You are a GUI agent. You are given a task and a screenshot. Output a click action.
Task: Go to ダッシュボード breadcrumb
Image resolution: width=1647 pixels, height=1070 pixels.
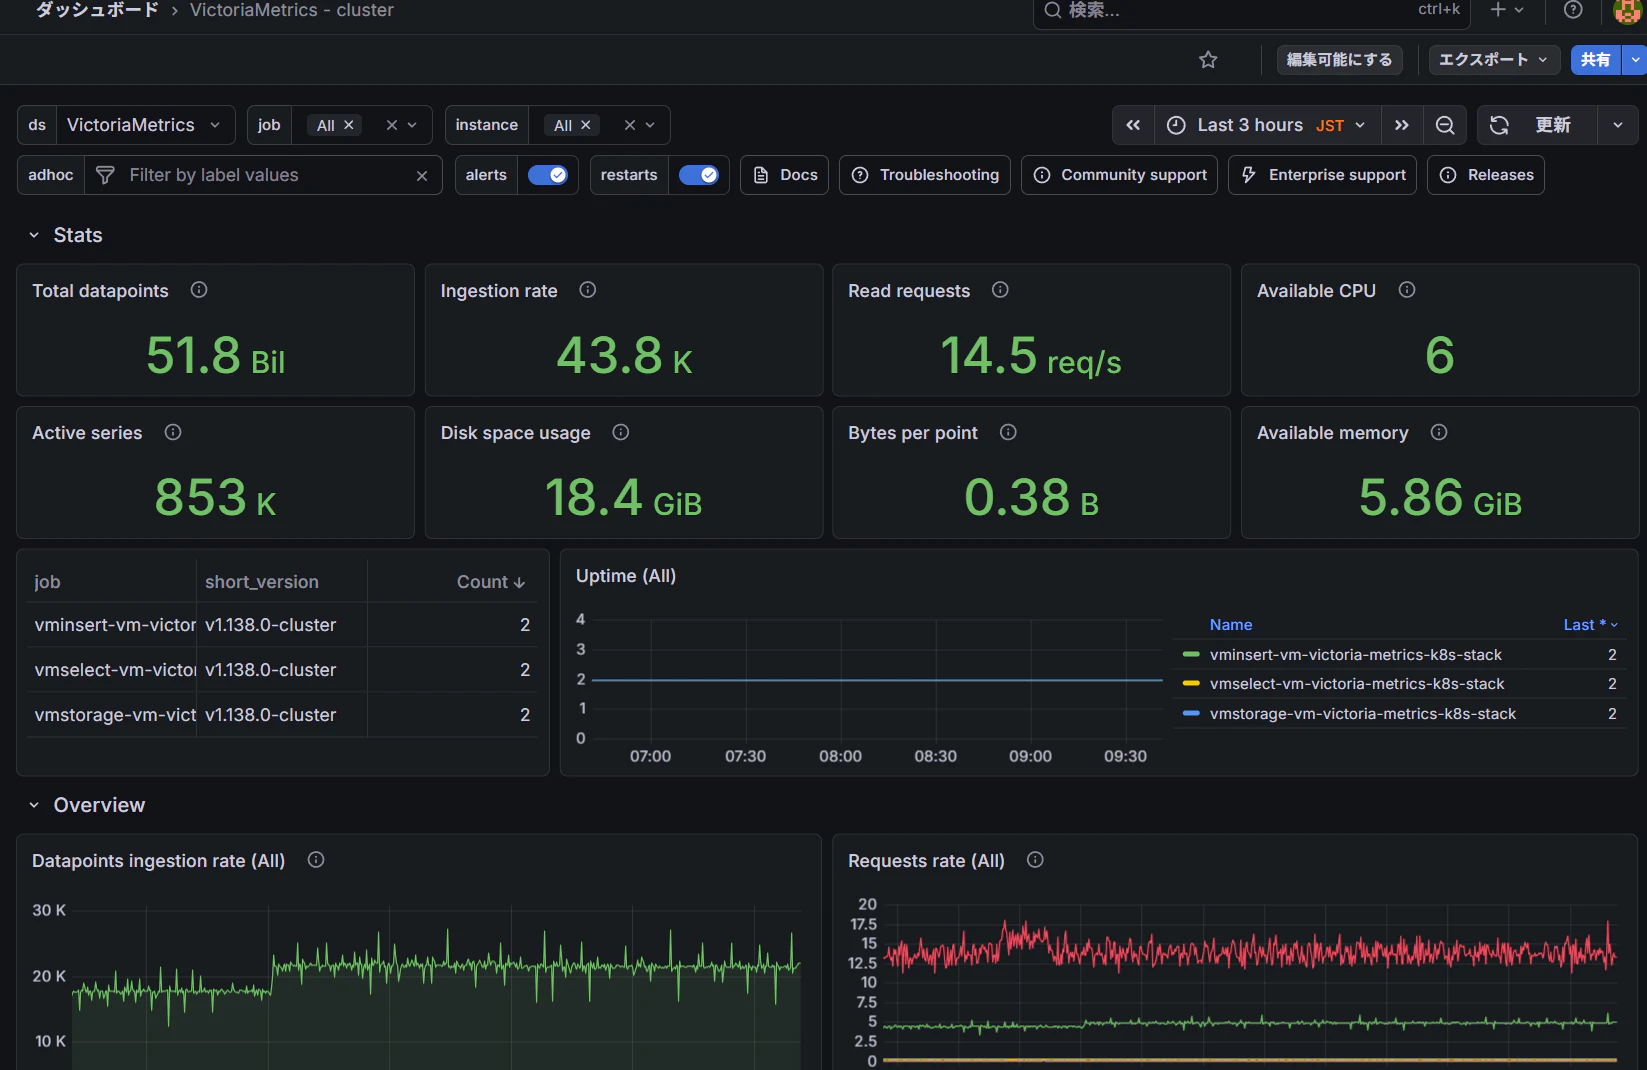pyautogui.click(x=97, y=10)
